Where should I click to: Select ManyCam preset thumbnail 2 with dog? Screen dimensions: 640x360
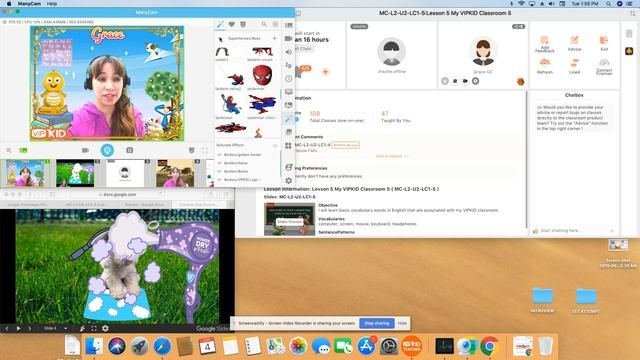pos(75,173)
